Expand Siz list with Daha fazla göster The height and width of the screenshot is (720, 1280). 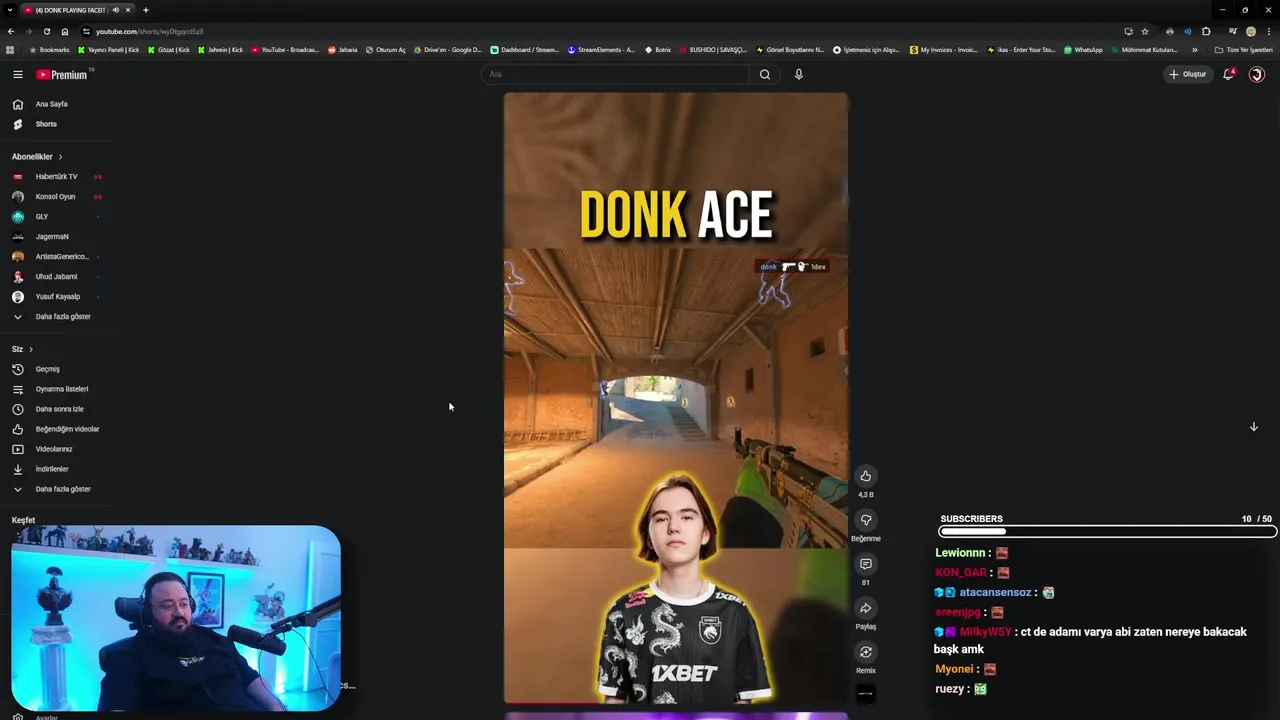click(62, 489)
